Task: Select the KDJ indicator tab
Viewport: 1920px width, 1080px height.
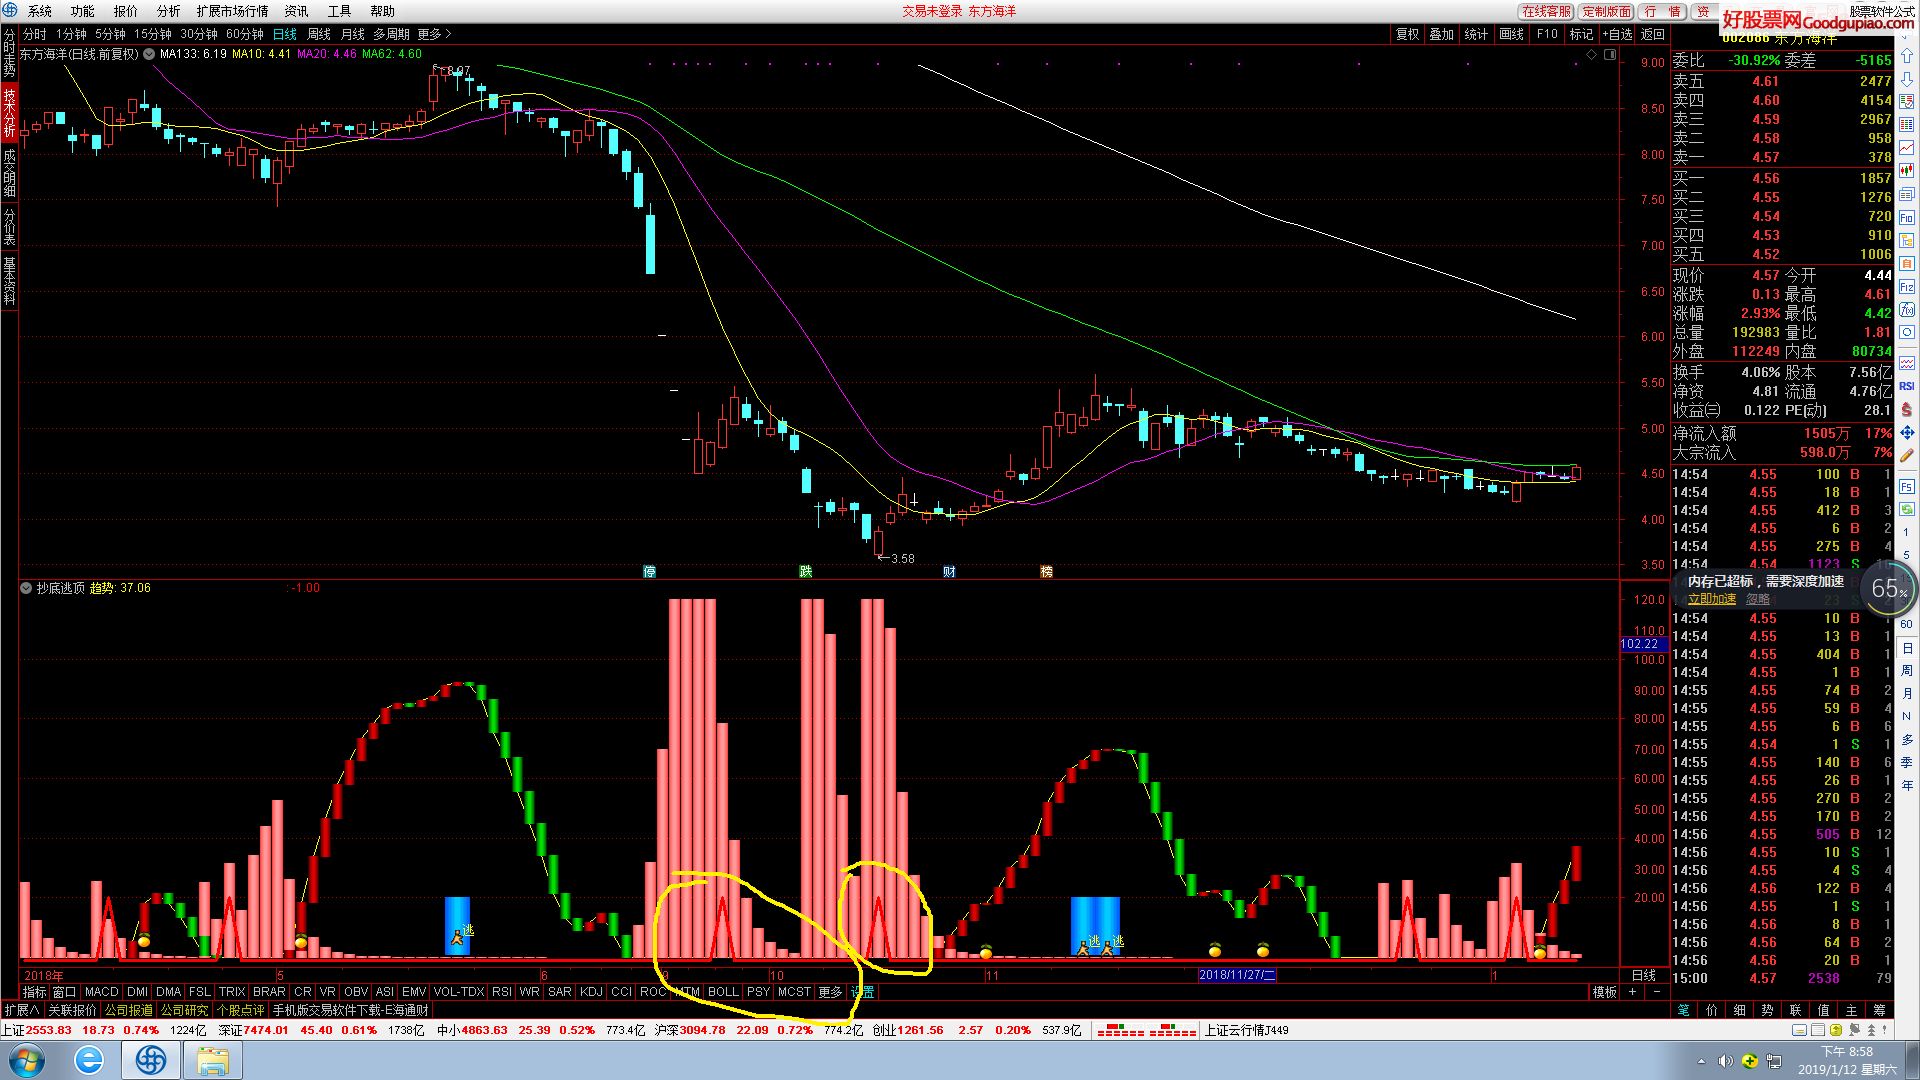Action: [x=591, y=992]
